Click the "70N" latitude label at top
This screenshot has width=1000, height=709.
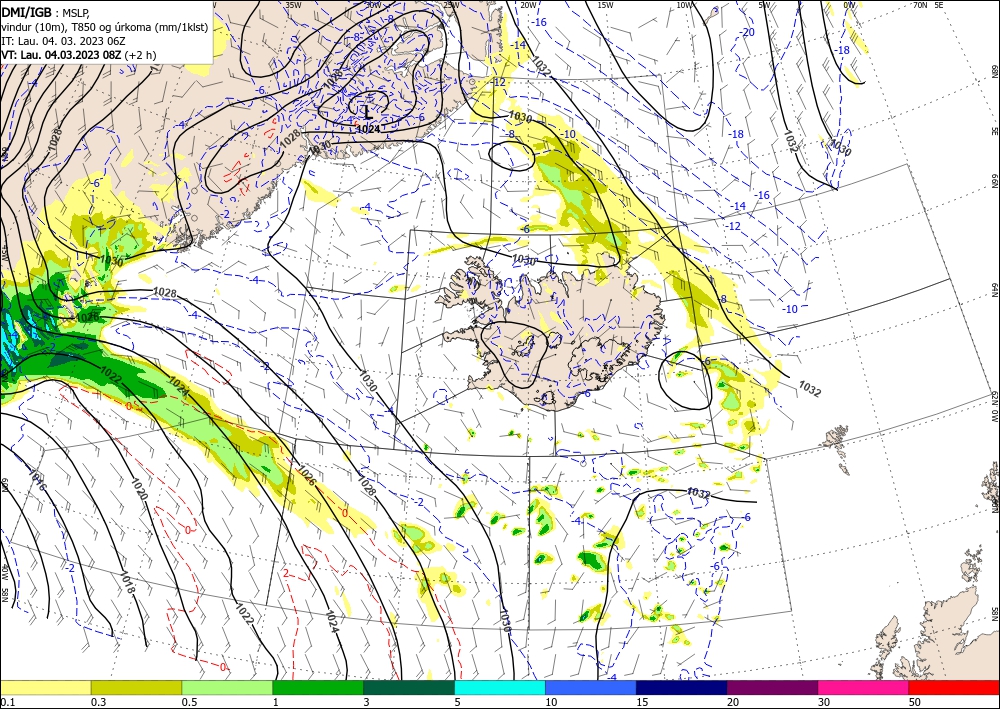coord(920,5)
